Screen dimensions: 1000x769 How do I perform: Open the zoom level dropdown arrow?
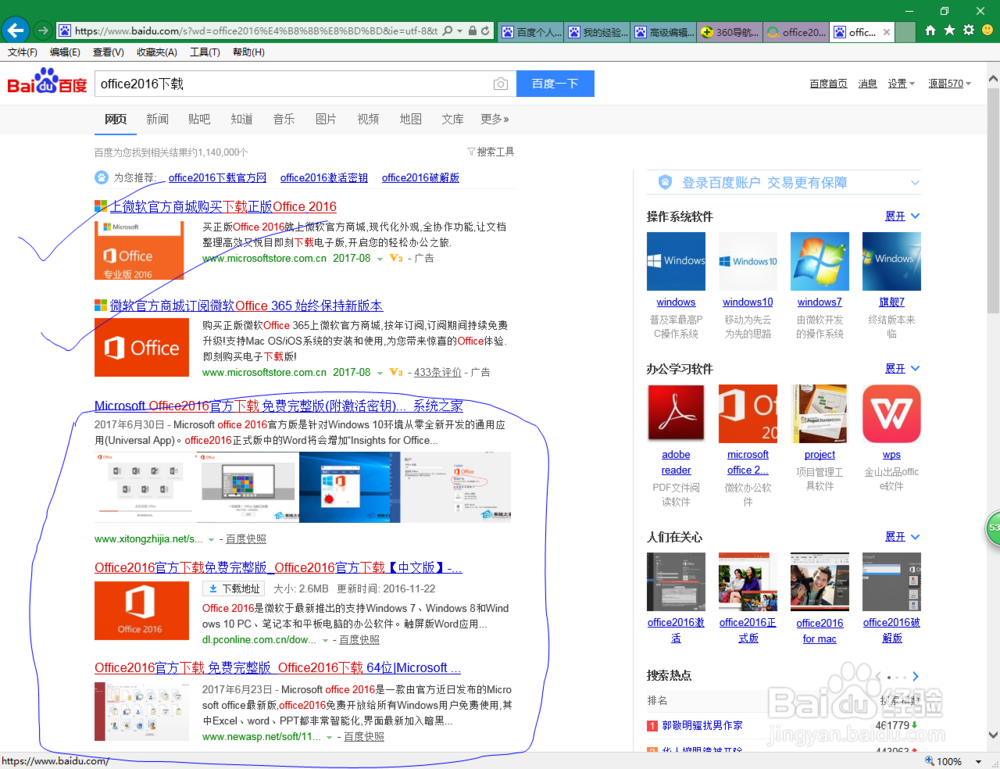pyautogui.click(x=978, y=761)
